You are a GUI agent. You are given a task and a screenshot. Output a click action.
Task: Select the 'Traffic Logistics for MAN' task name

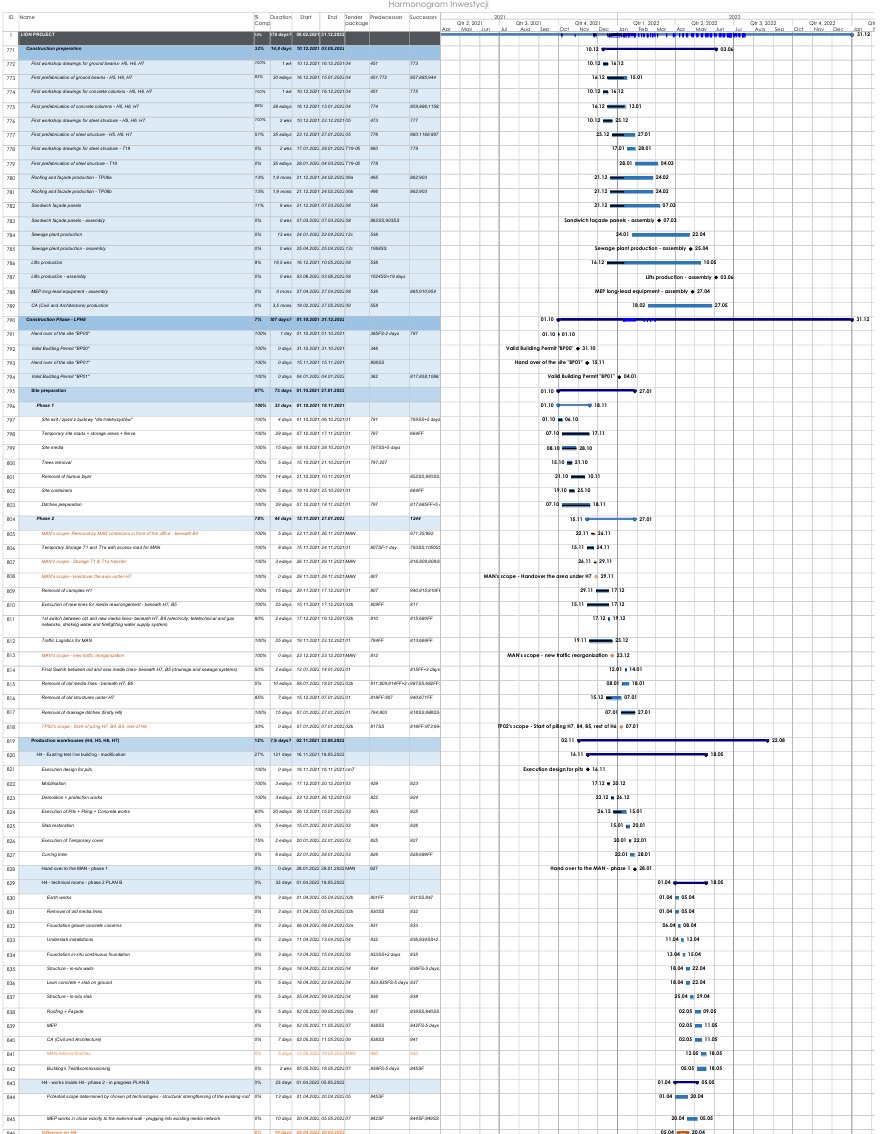pos(67,641)
